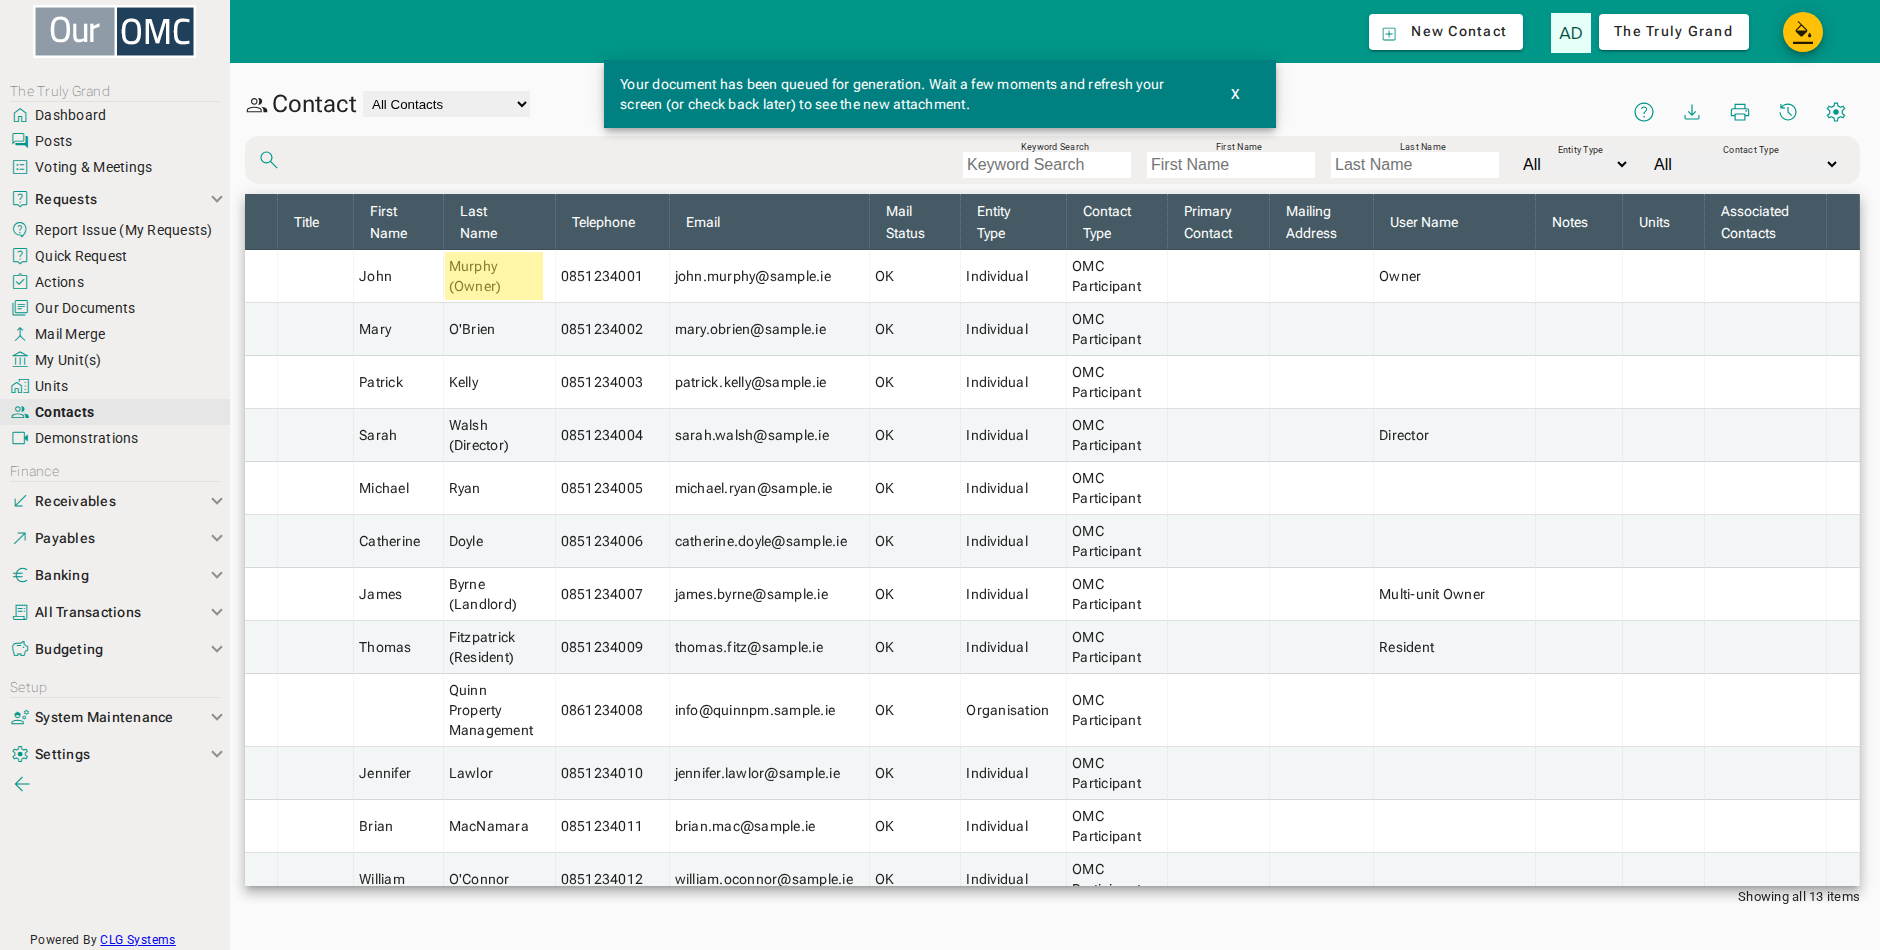Expand the Budgeting menu
The image size is (1880, 950).
click(x=115, y=649)
